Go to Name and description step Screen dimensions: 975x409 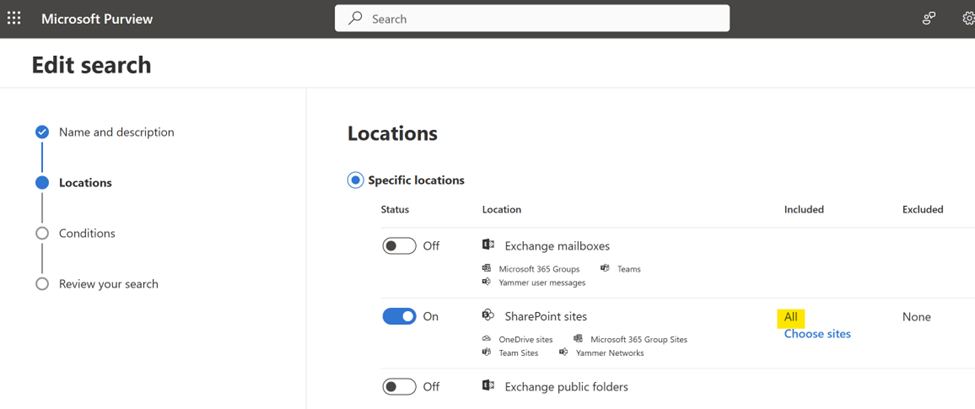click(x=116, y=132)
